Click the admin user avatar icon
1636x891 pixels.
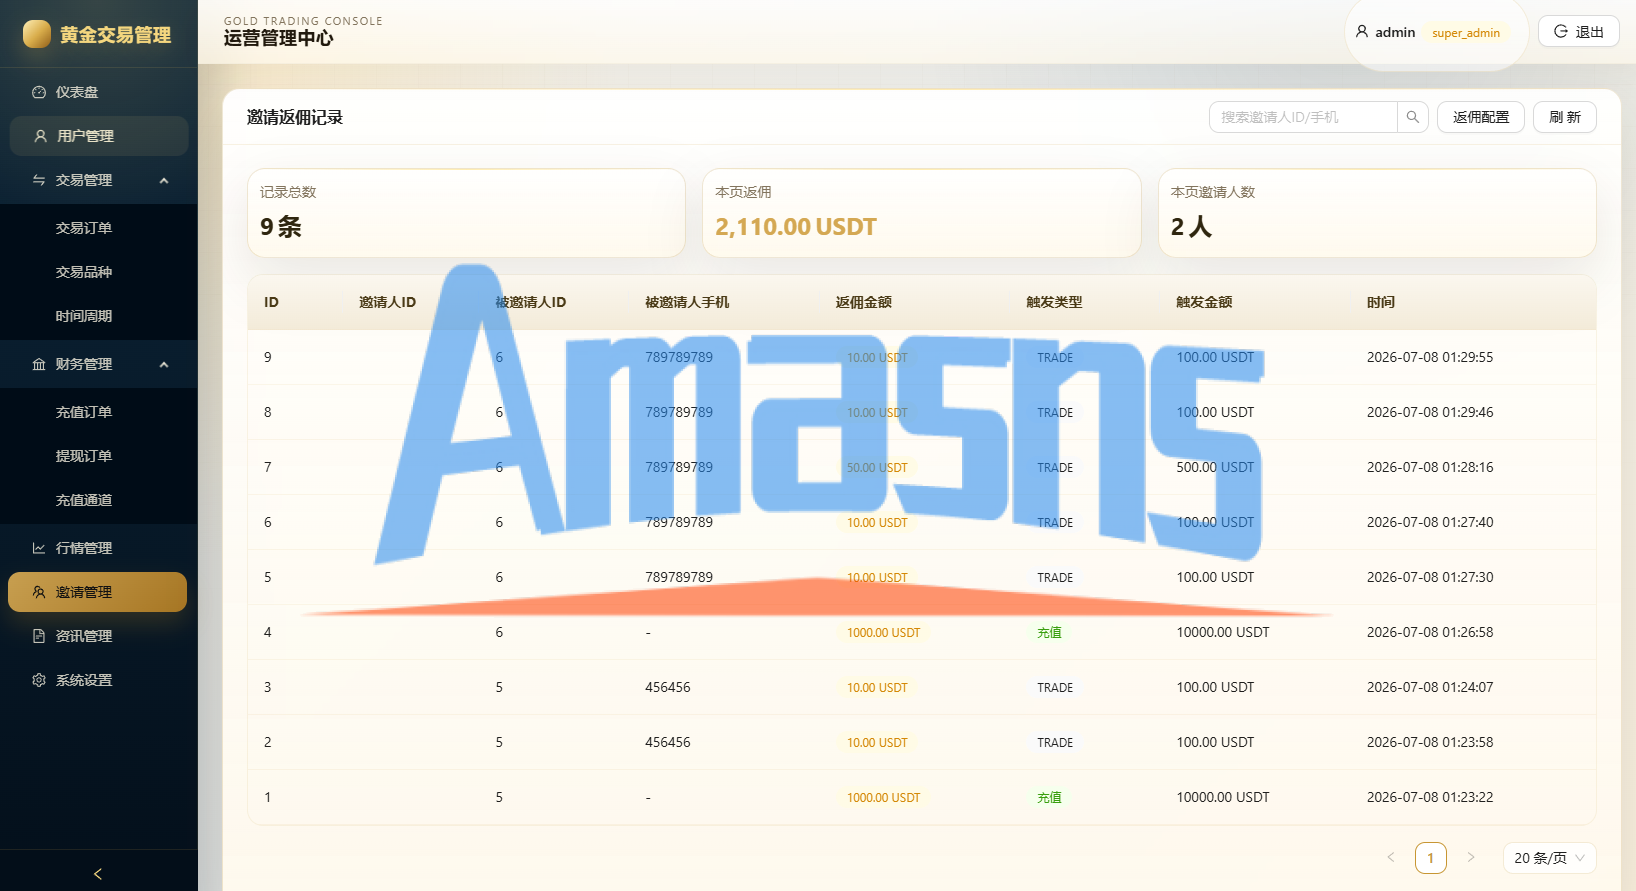click(x=1362, y=32)
